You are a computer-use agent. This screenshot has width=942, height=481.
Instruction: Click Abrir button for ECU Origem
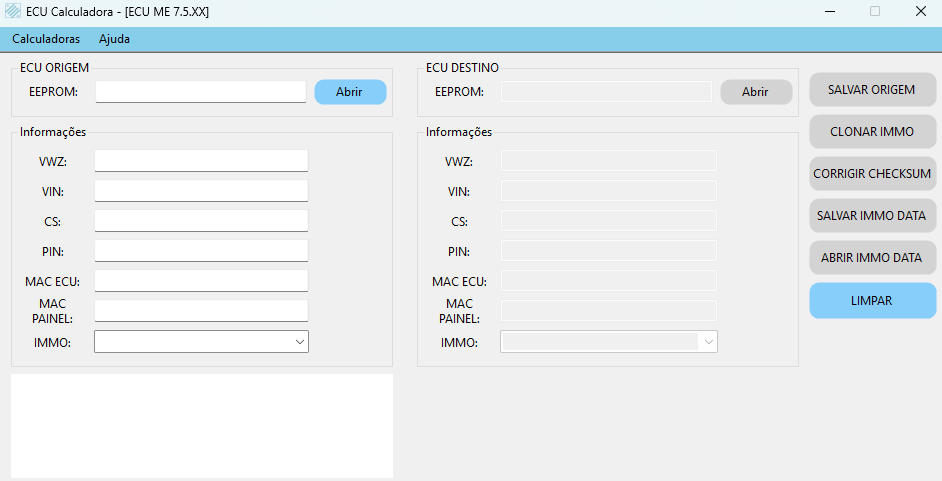pyautogui.click(x=350, y=92)
